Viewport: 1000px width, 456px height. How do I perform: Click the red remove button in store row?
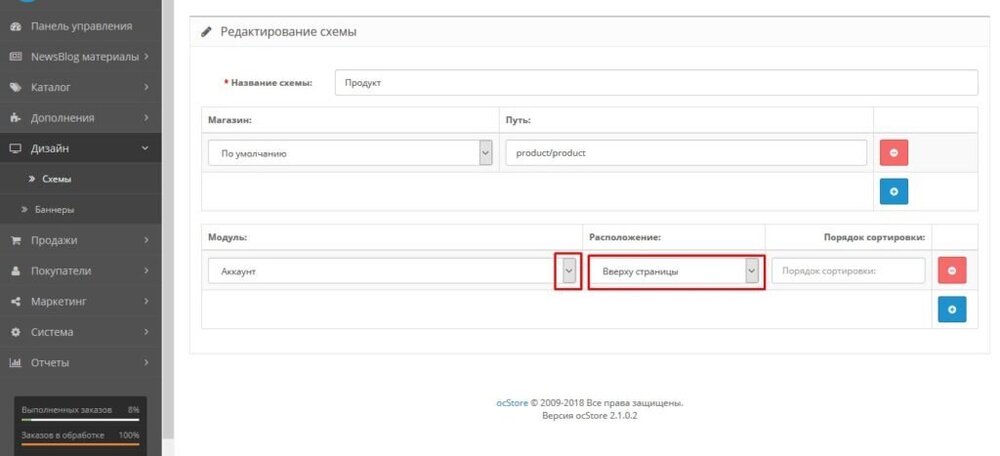tap(893, 153)
